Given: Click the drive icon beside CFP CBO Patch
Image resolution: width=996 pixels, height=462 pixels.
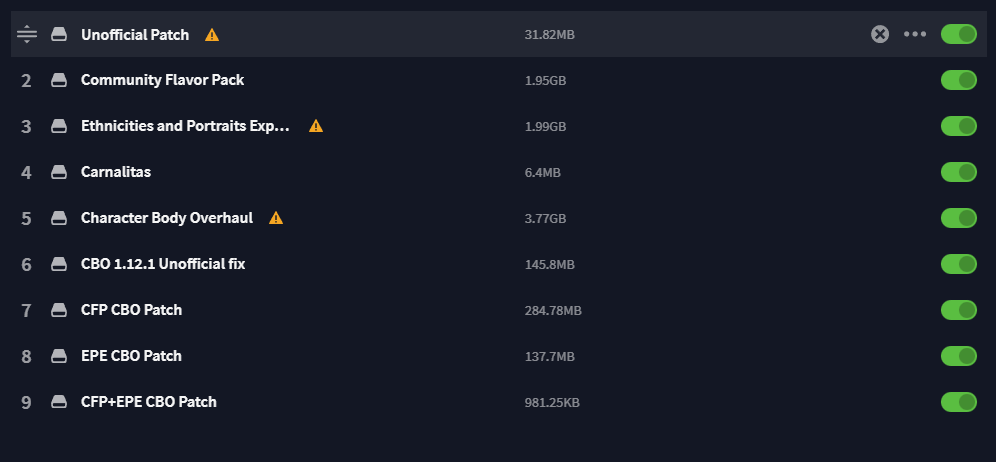Looking at the screenshot, I should coord(59,310).
